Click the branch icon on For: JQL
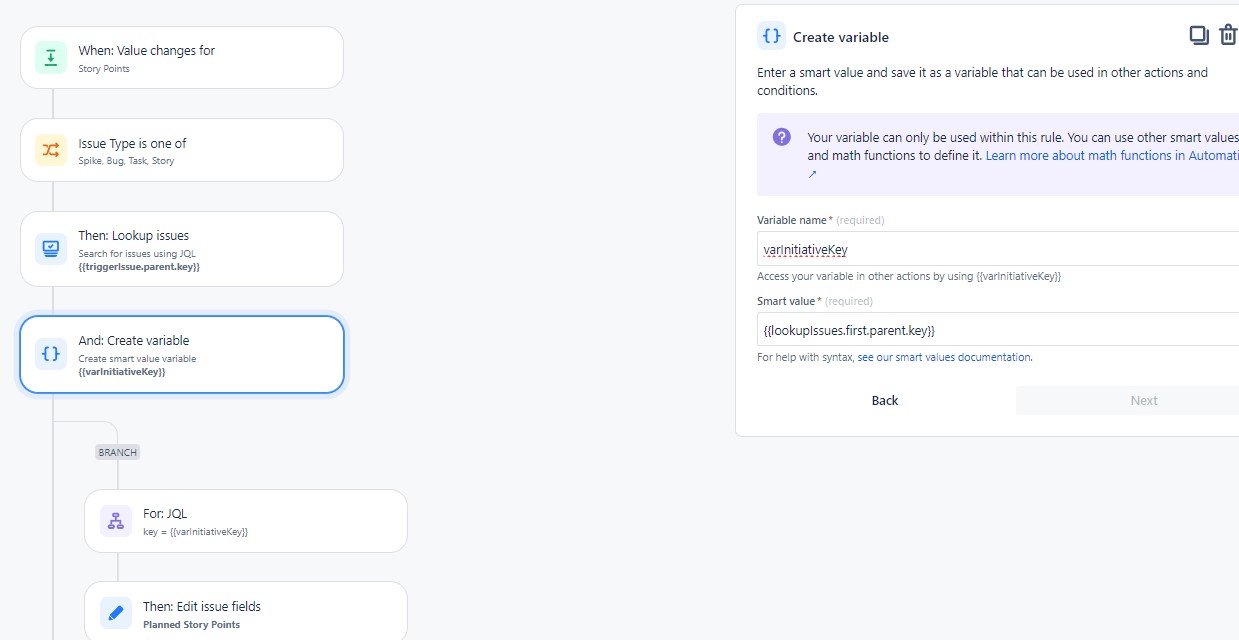Image resolution: width=1239 pixels, height=640 pixels. (x=115, y=521)
